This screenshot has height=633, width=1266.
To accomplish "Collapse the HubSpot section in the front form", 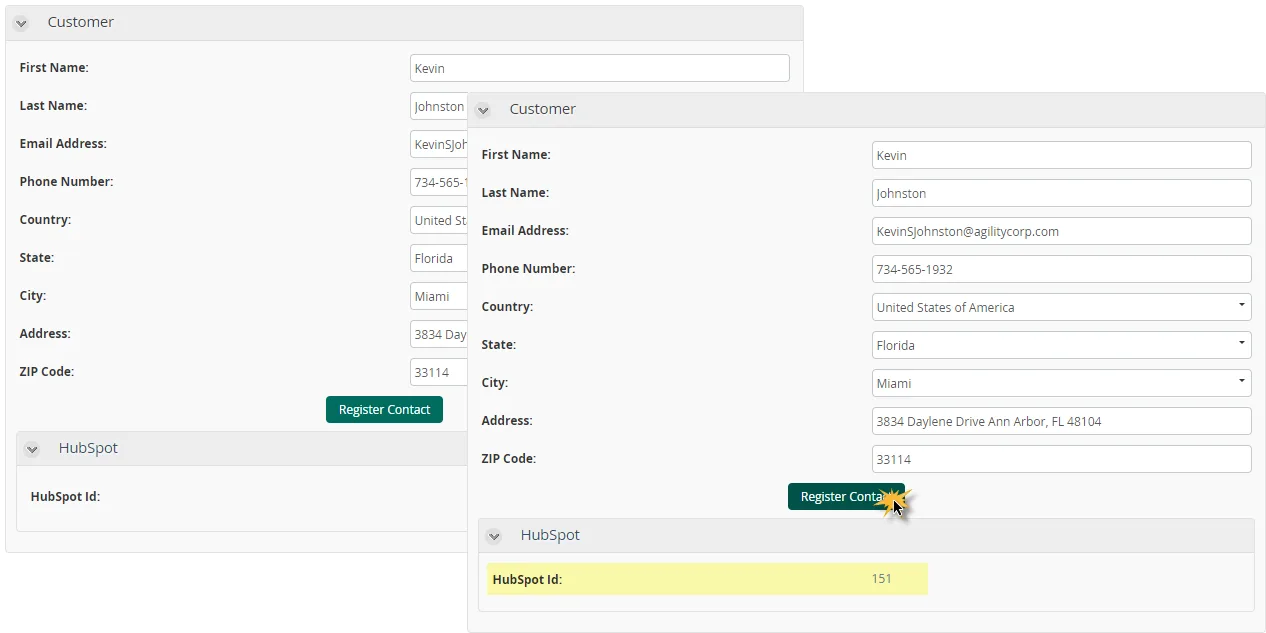I will pos(494,536).
